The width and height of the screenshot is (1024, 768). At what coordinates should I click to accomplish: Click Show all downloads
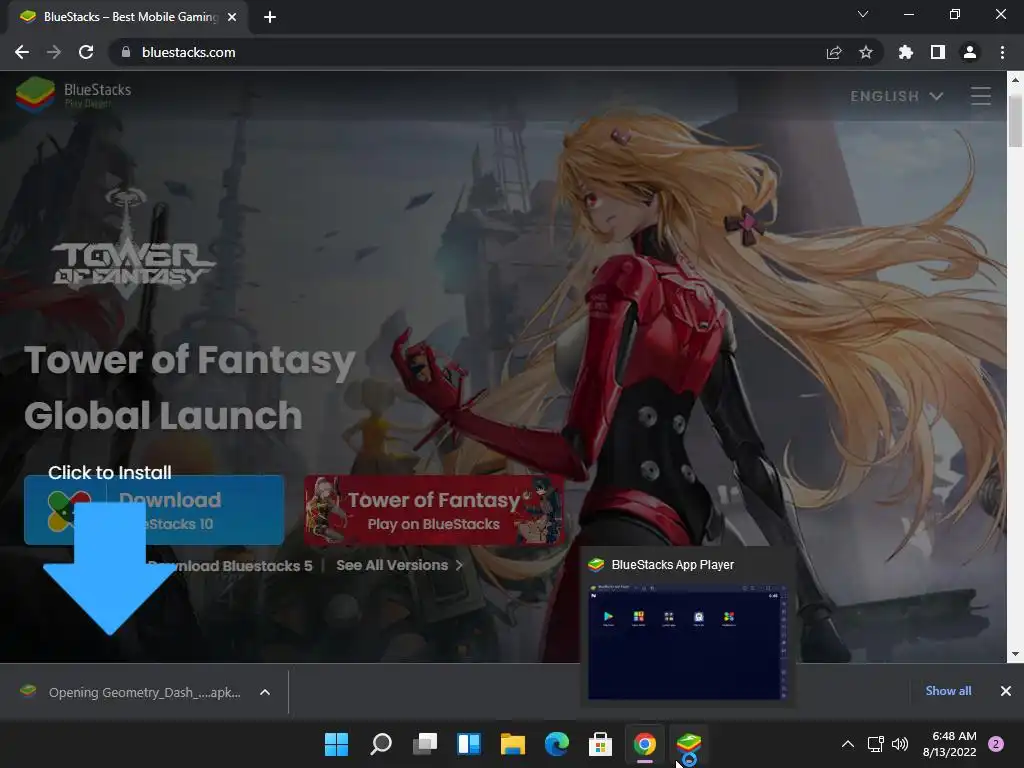point(948,691)
